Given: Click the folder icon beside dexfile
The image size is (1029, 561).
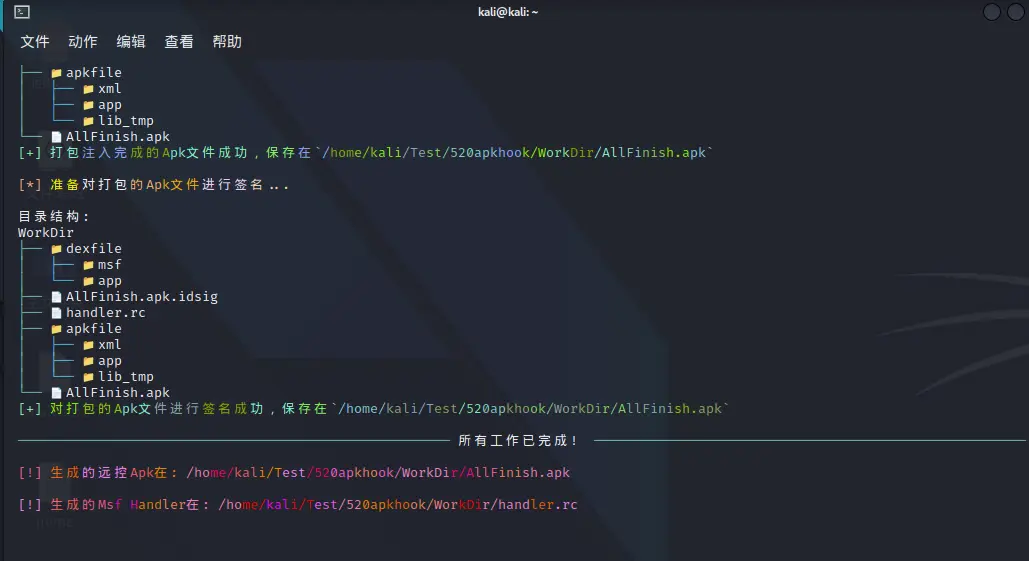Looking at the screenshot, I should click(x=56, y=249).
